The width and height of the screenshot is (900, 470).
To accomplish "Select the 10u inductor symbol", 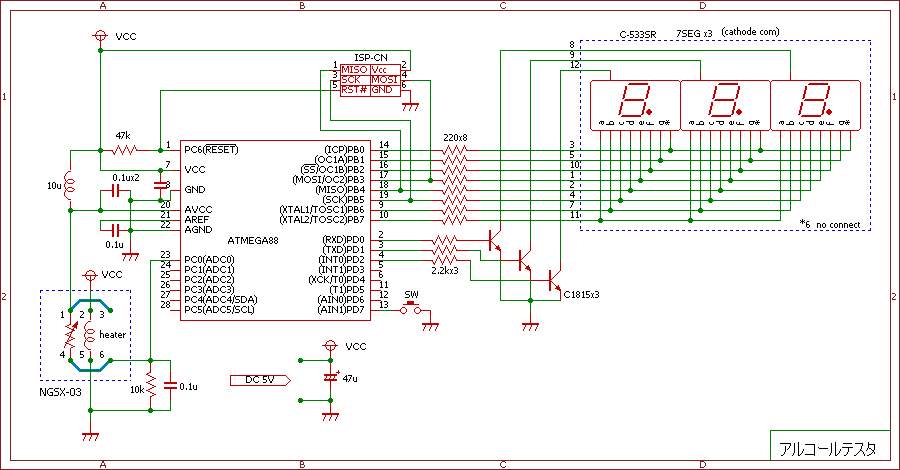I will pos(70,185).
